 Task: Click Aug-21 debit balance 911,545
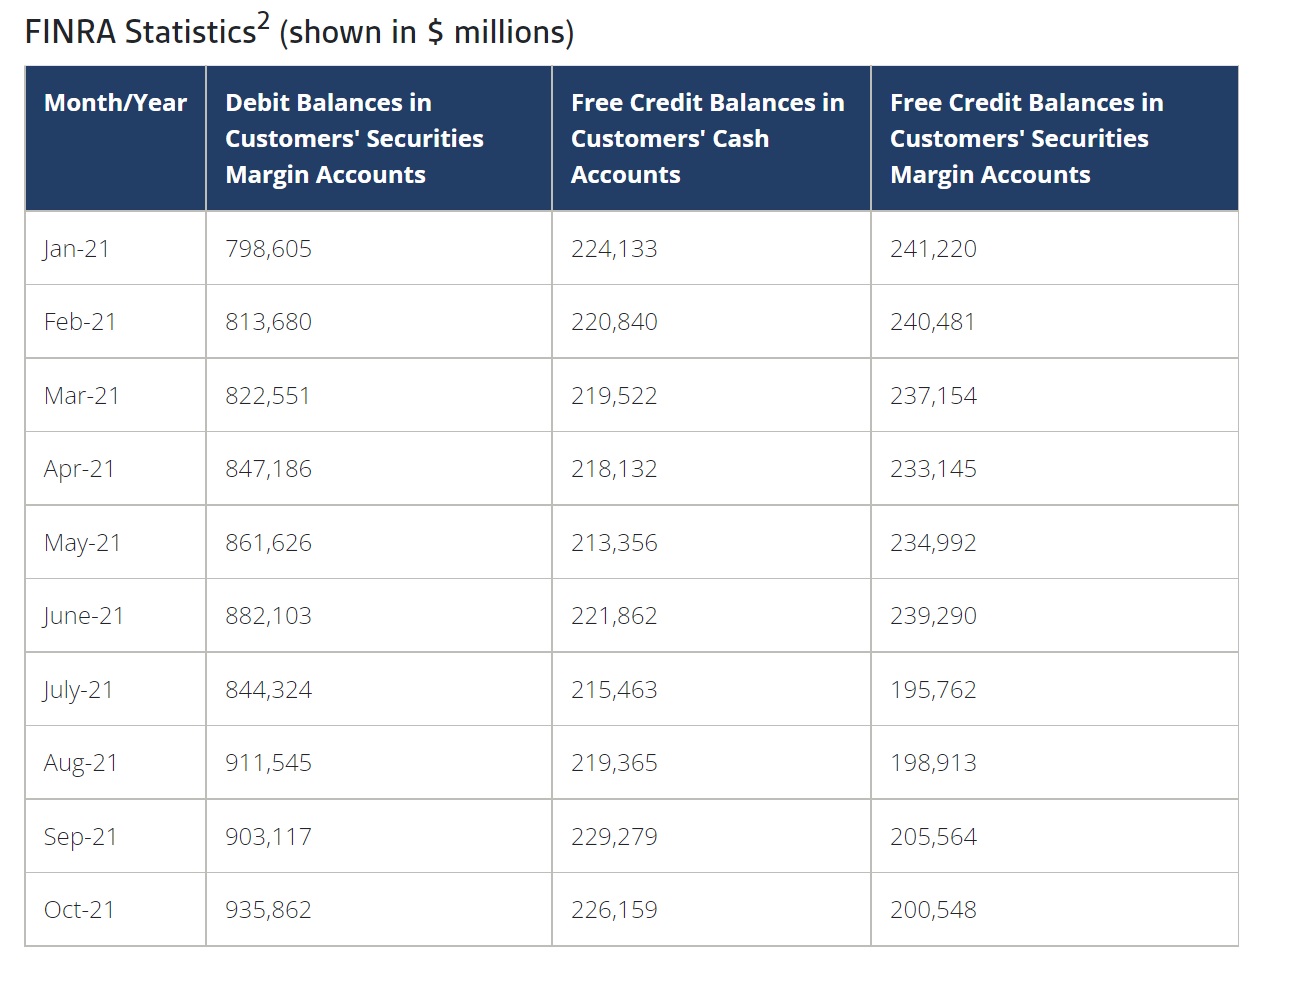(268, 763)
